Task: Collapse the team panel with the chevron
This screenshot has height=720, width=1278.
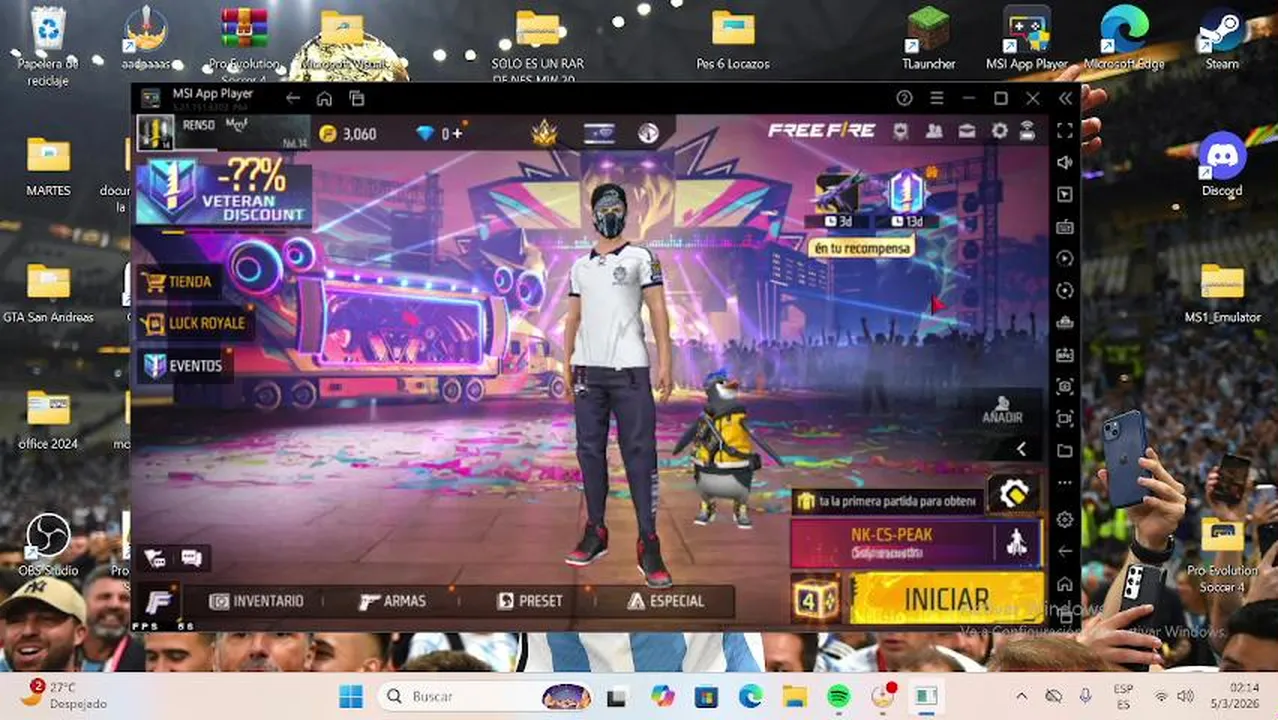Action: tap(1021, 450)
